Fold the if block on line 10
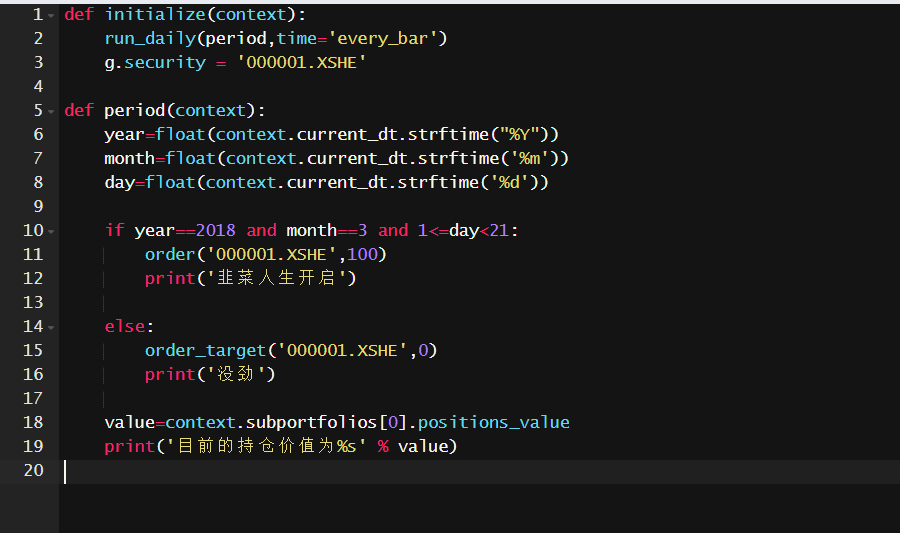 click(52, 231)
